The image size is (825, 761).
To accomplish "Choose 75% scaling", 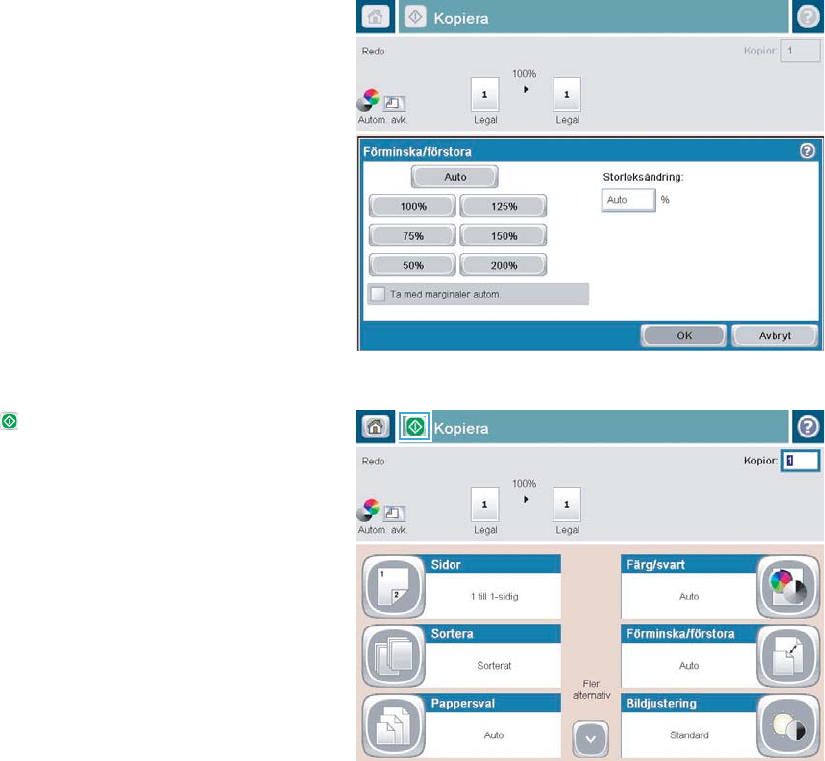I will [412, 236].
